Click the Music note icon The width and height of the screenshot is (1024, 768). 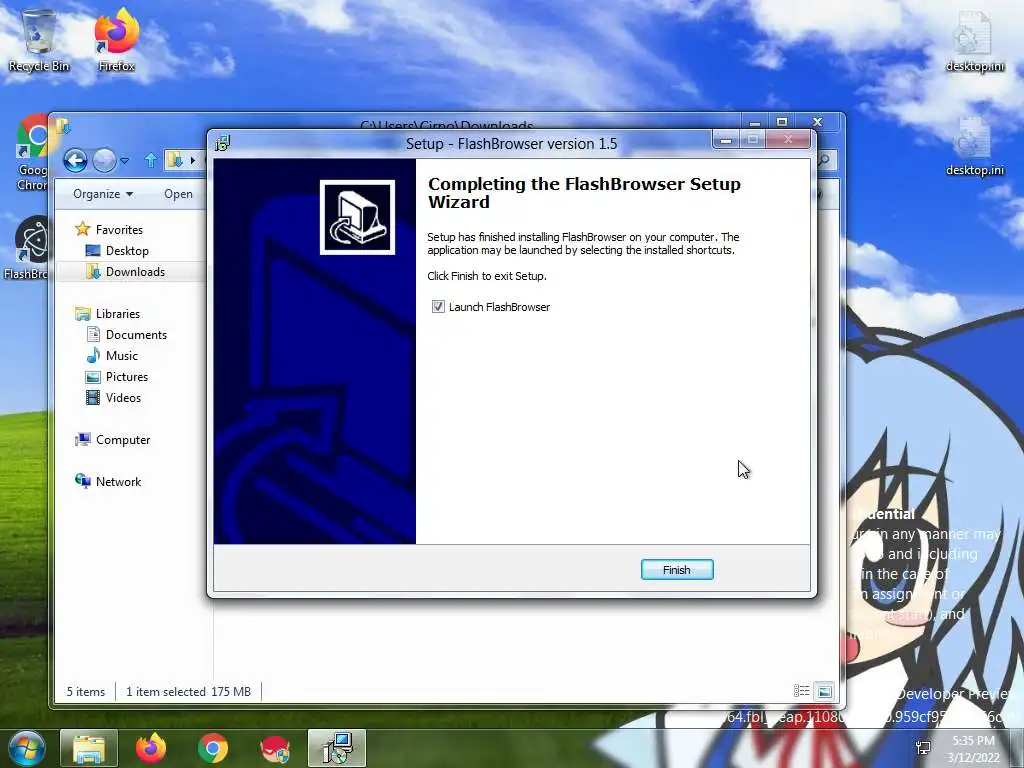pyautogui.click(x=93, y=355)
